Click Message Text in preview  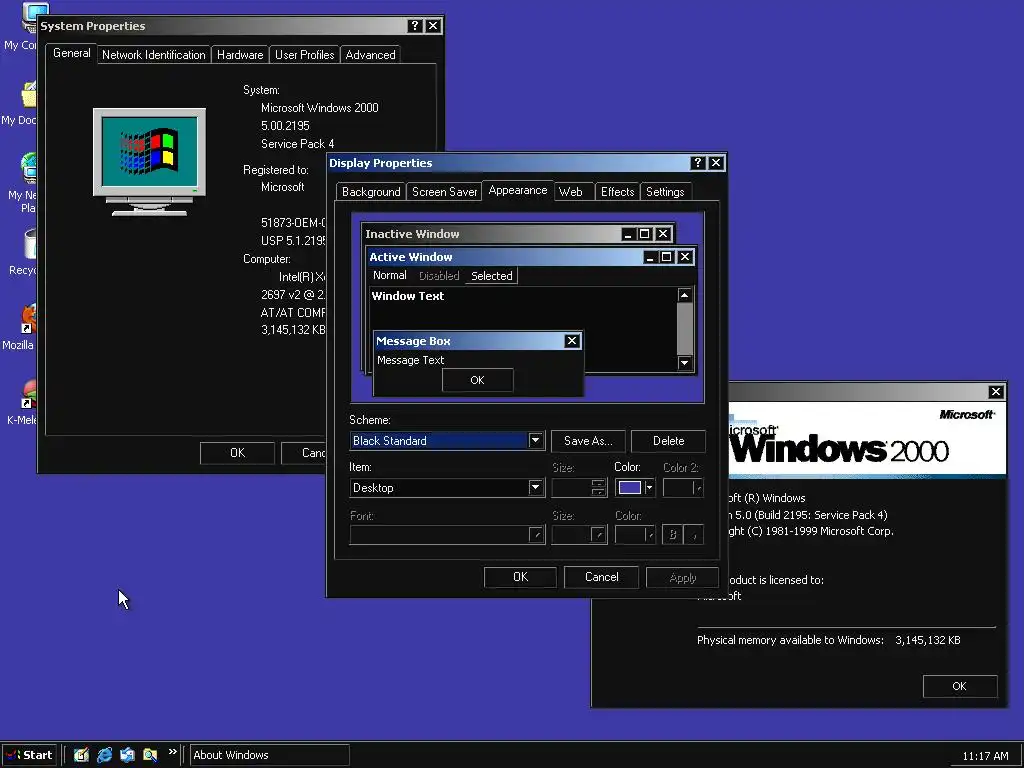[x=410, y=360]
